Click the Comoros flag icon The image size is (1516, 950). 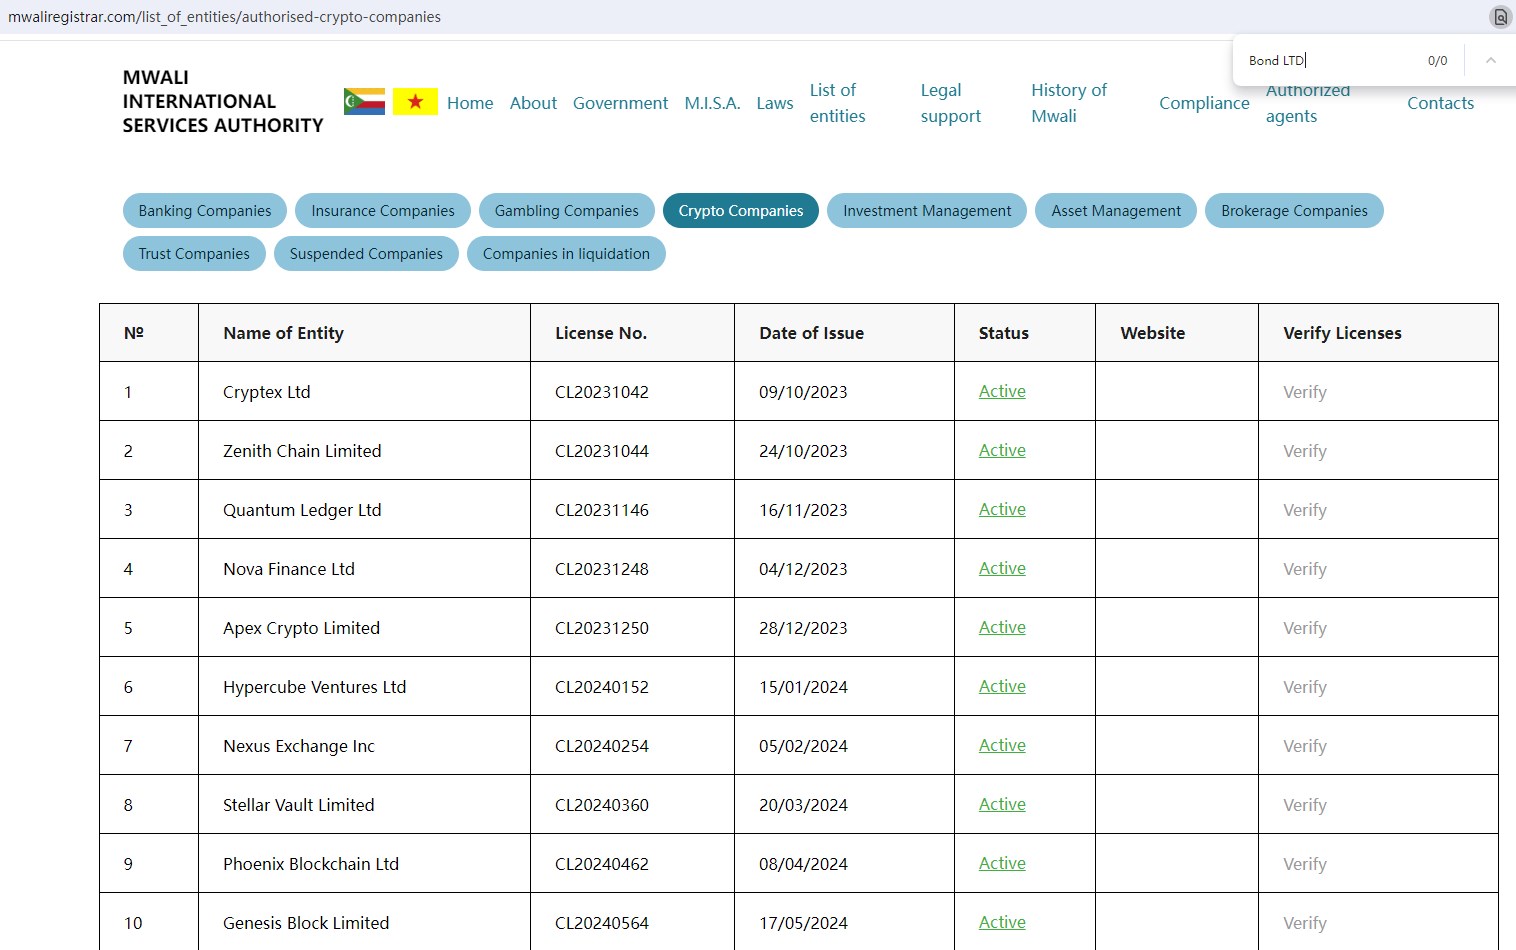[x=363, y=101]
